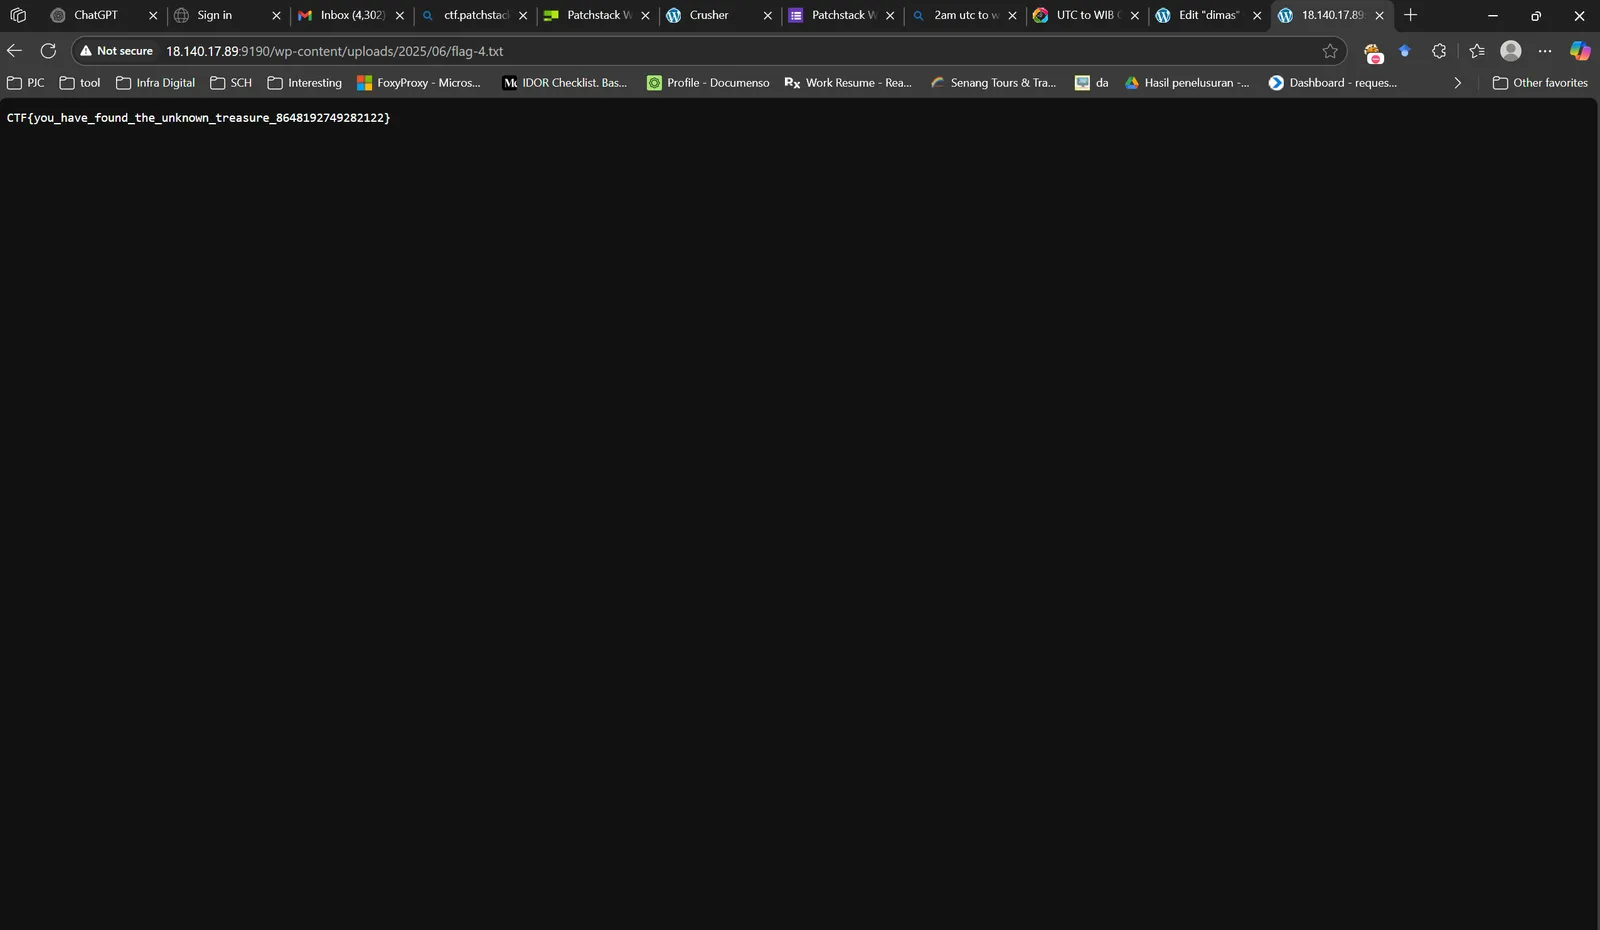Open the FoxyProxy - Micros... bookmark
Screen dimensions: 1600x930
click(x=419, y=83)
